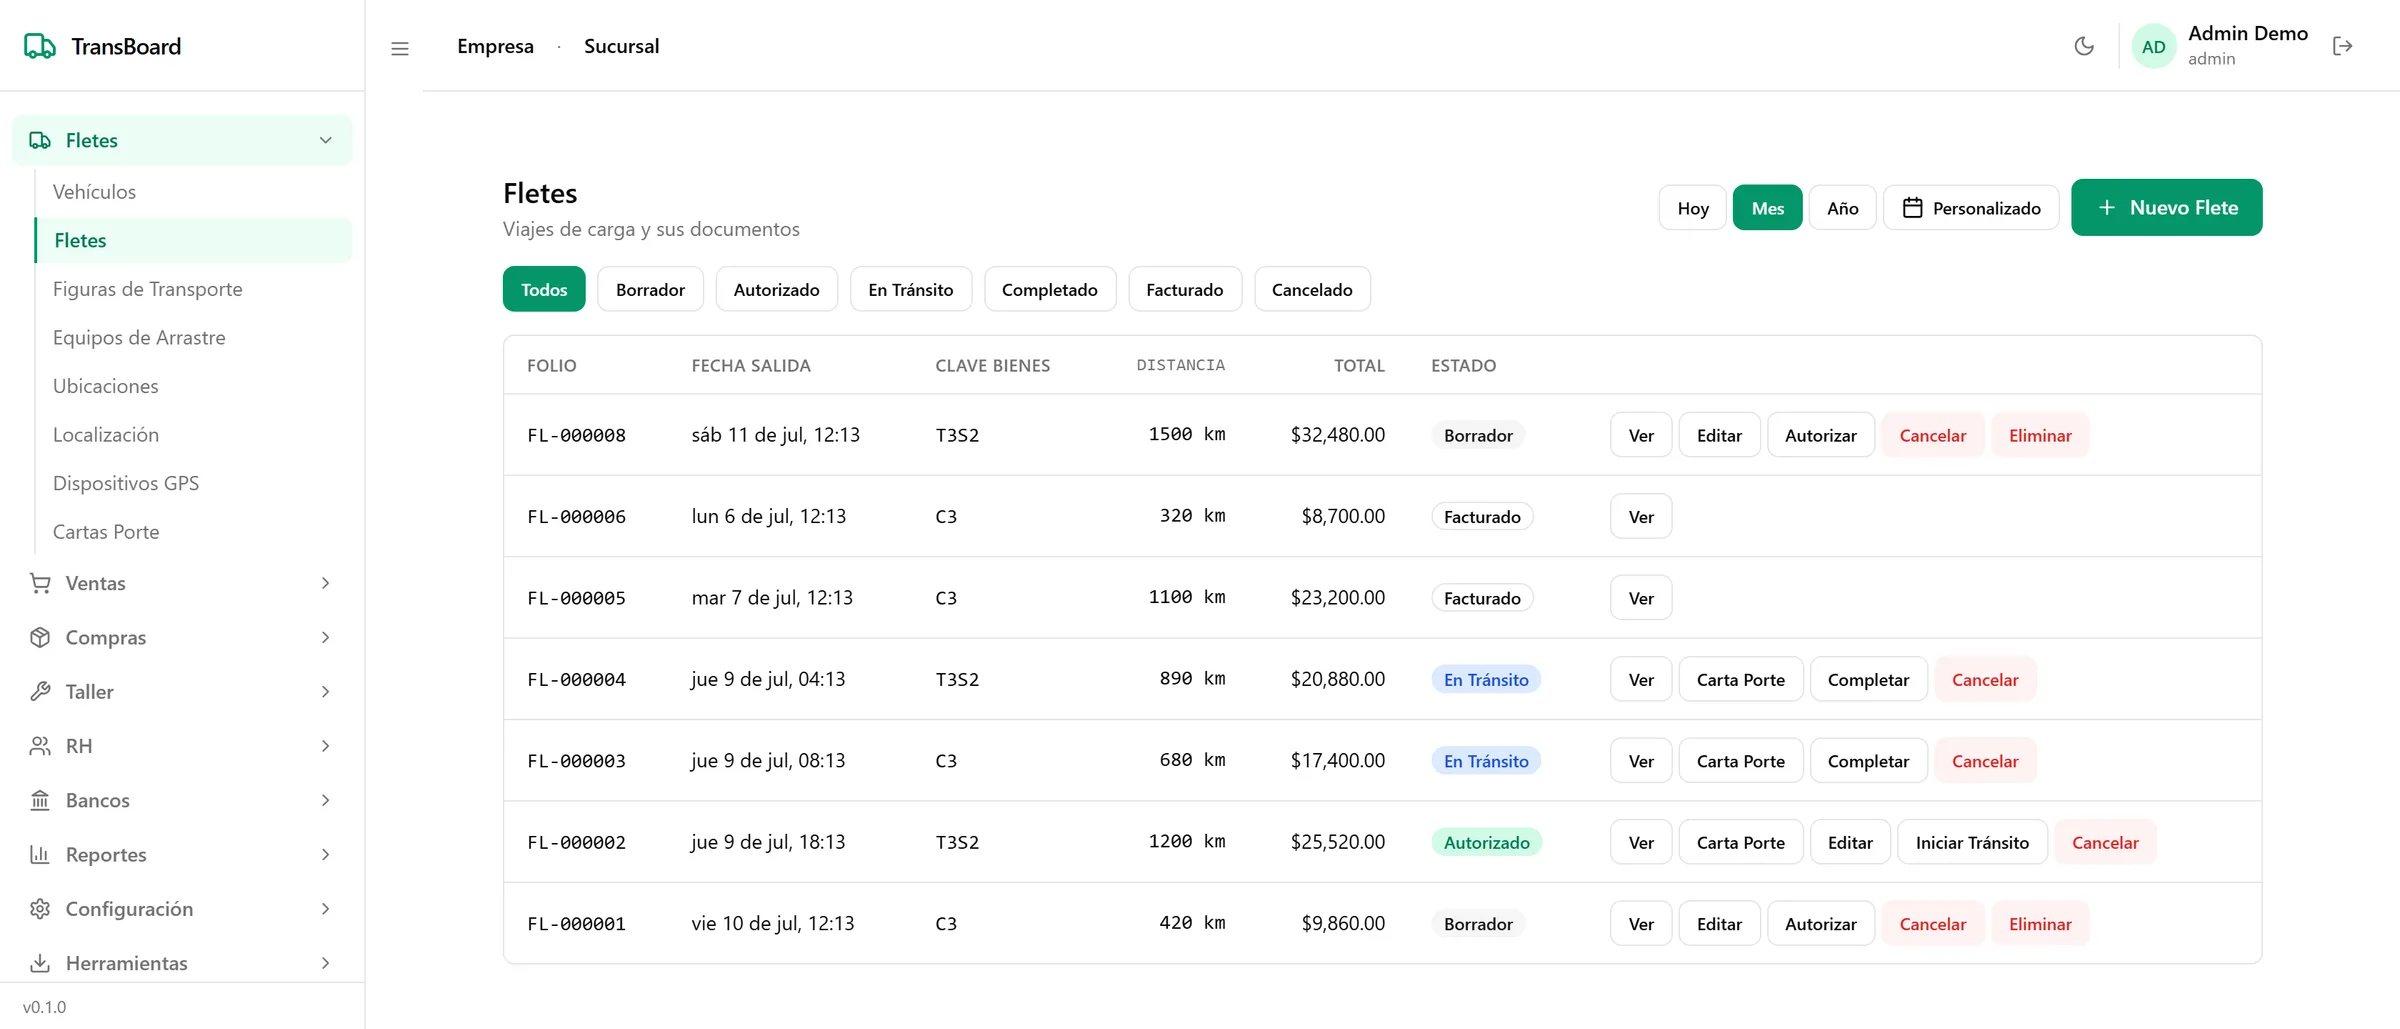This screenshot has height=1029, width=2400.
Task: Expand the Compras menu chevron
Action: pos(326,637)
